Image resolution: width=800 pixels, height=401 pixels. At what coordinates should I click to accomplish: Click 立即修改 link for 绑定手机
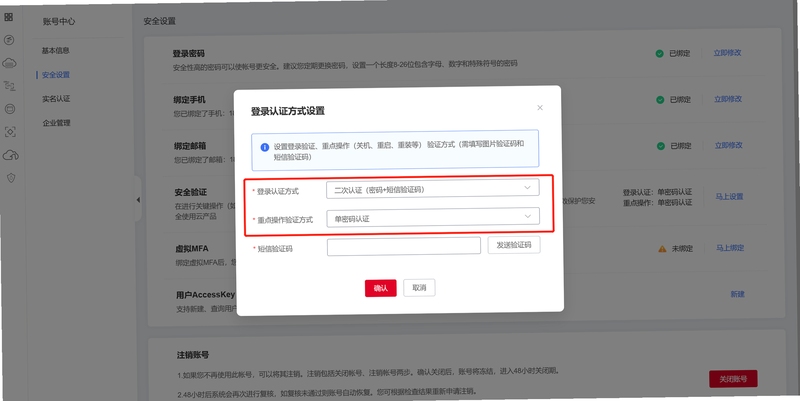click(728, 99)
